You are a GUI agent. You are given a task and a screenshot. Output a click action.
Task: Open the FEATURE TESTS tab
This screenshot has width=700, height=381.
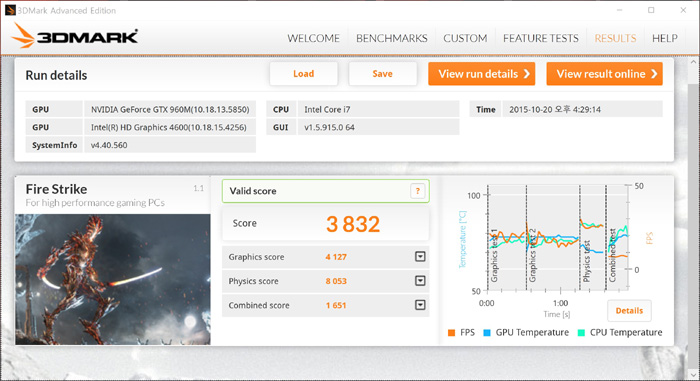[x=541, y=38]
